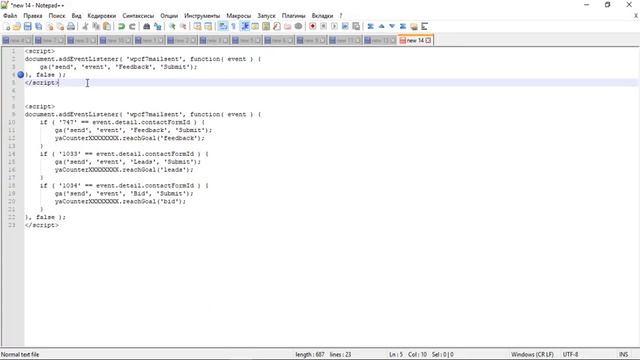
Task: Click blue up-arrow toolbar icon
Action: point(381,27)
